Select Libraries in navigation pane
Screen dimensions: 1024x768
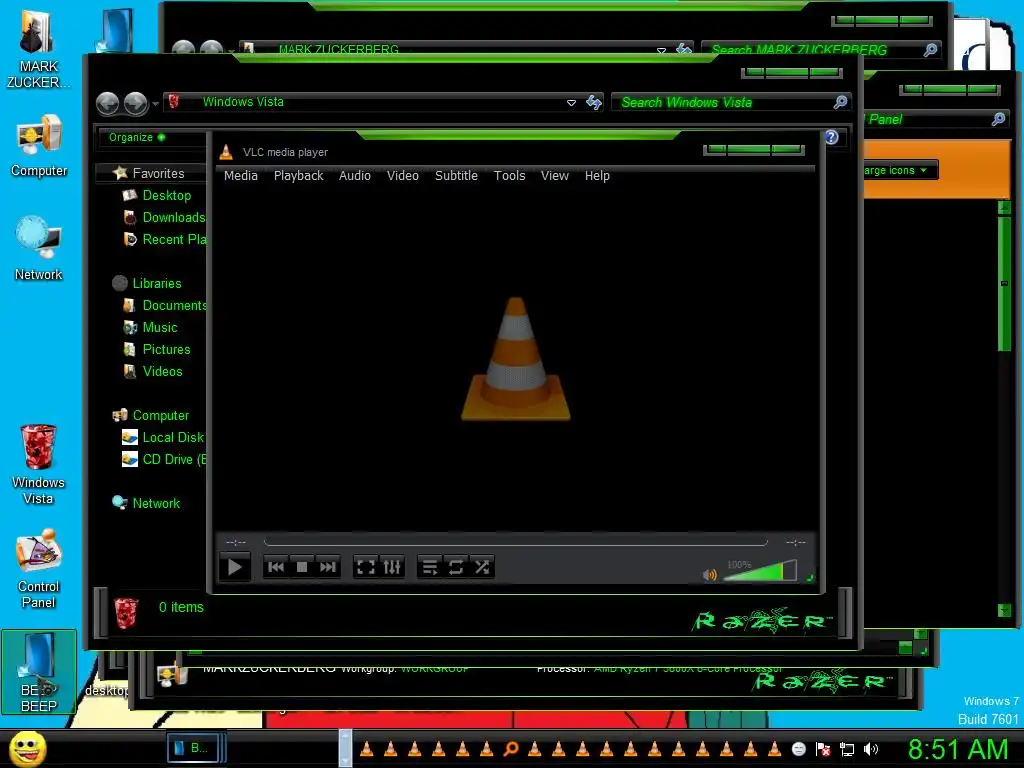point(147,283)
